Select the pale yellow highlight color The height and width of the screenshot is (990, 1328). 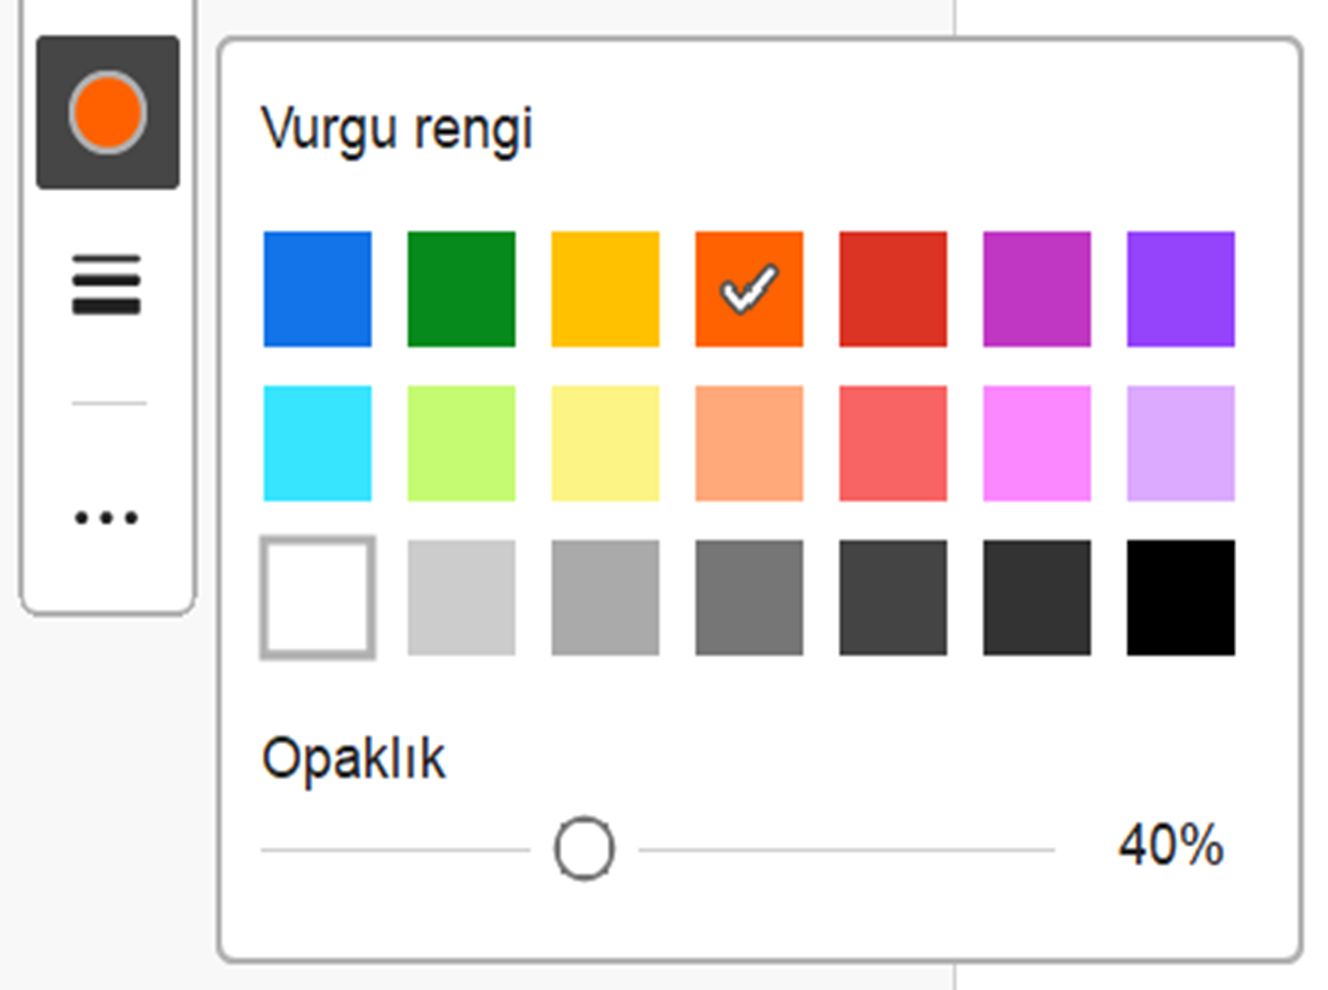[604, 442]
